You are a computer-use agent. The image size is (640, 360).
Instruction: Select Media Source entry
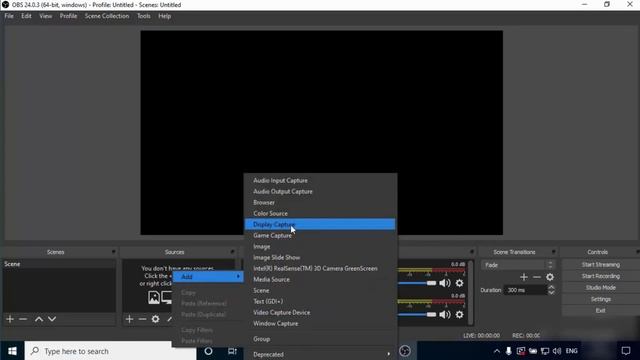tap(320, 280)
